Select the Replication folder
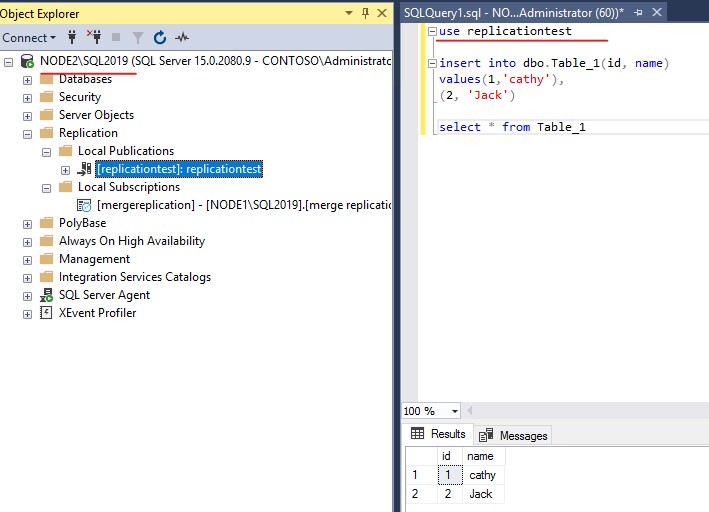The image size is (709, 512). (88, 133)
